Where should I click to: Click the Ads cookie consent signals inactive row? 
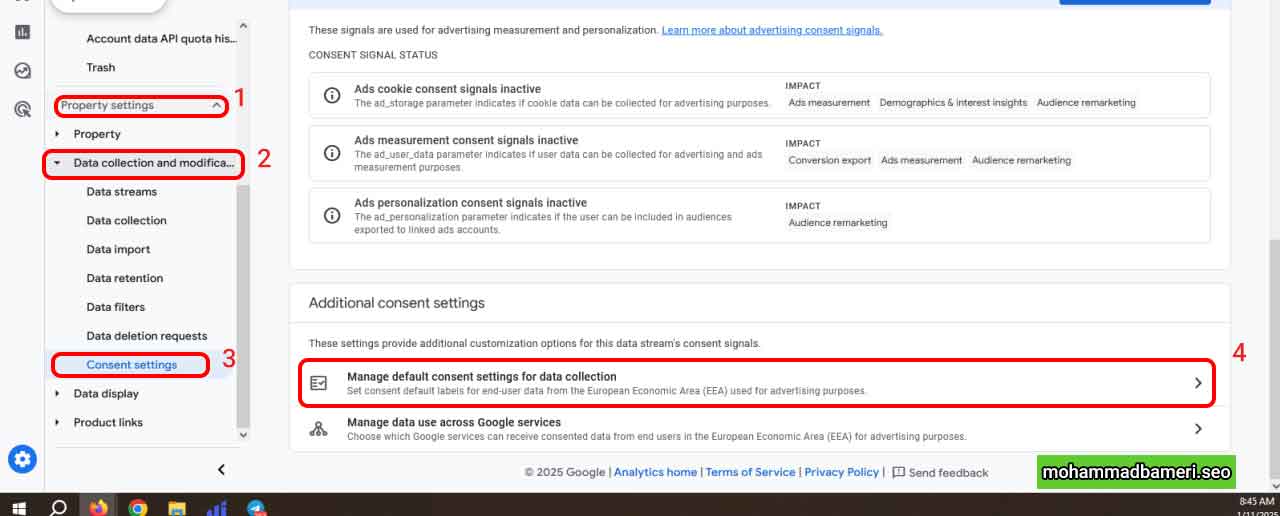click(759, 96)
